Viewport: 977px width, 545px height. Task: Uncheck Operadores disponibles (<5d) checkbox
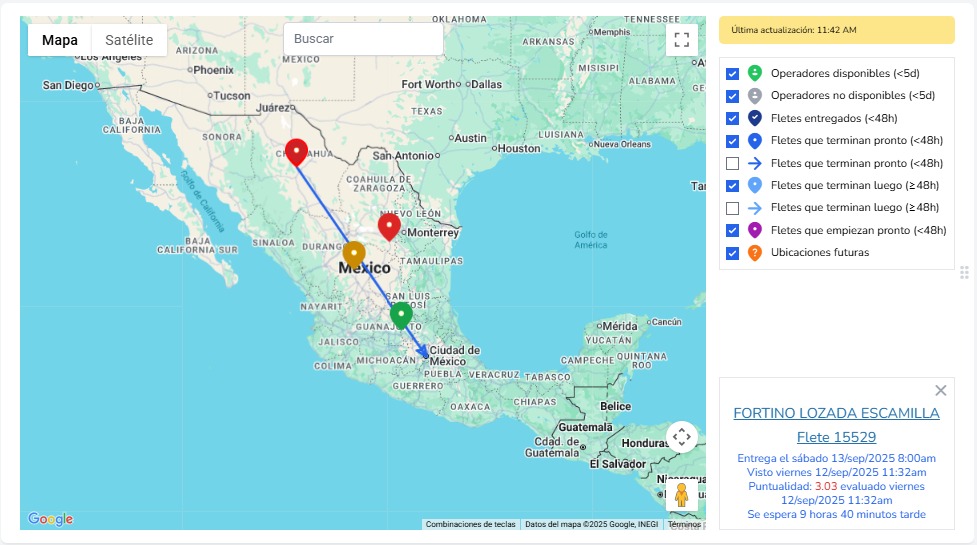pos(733,74)
